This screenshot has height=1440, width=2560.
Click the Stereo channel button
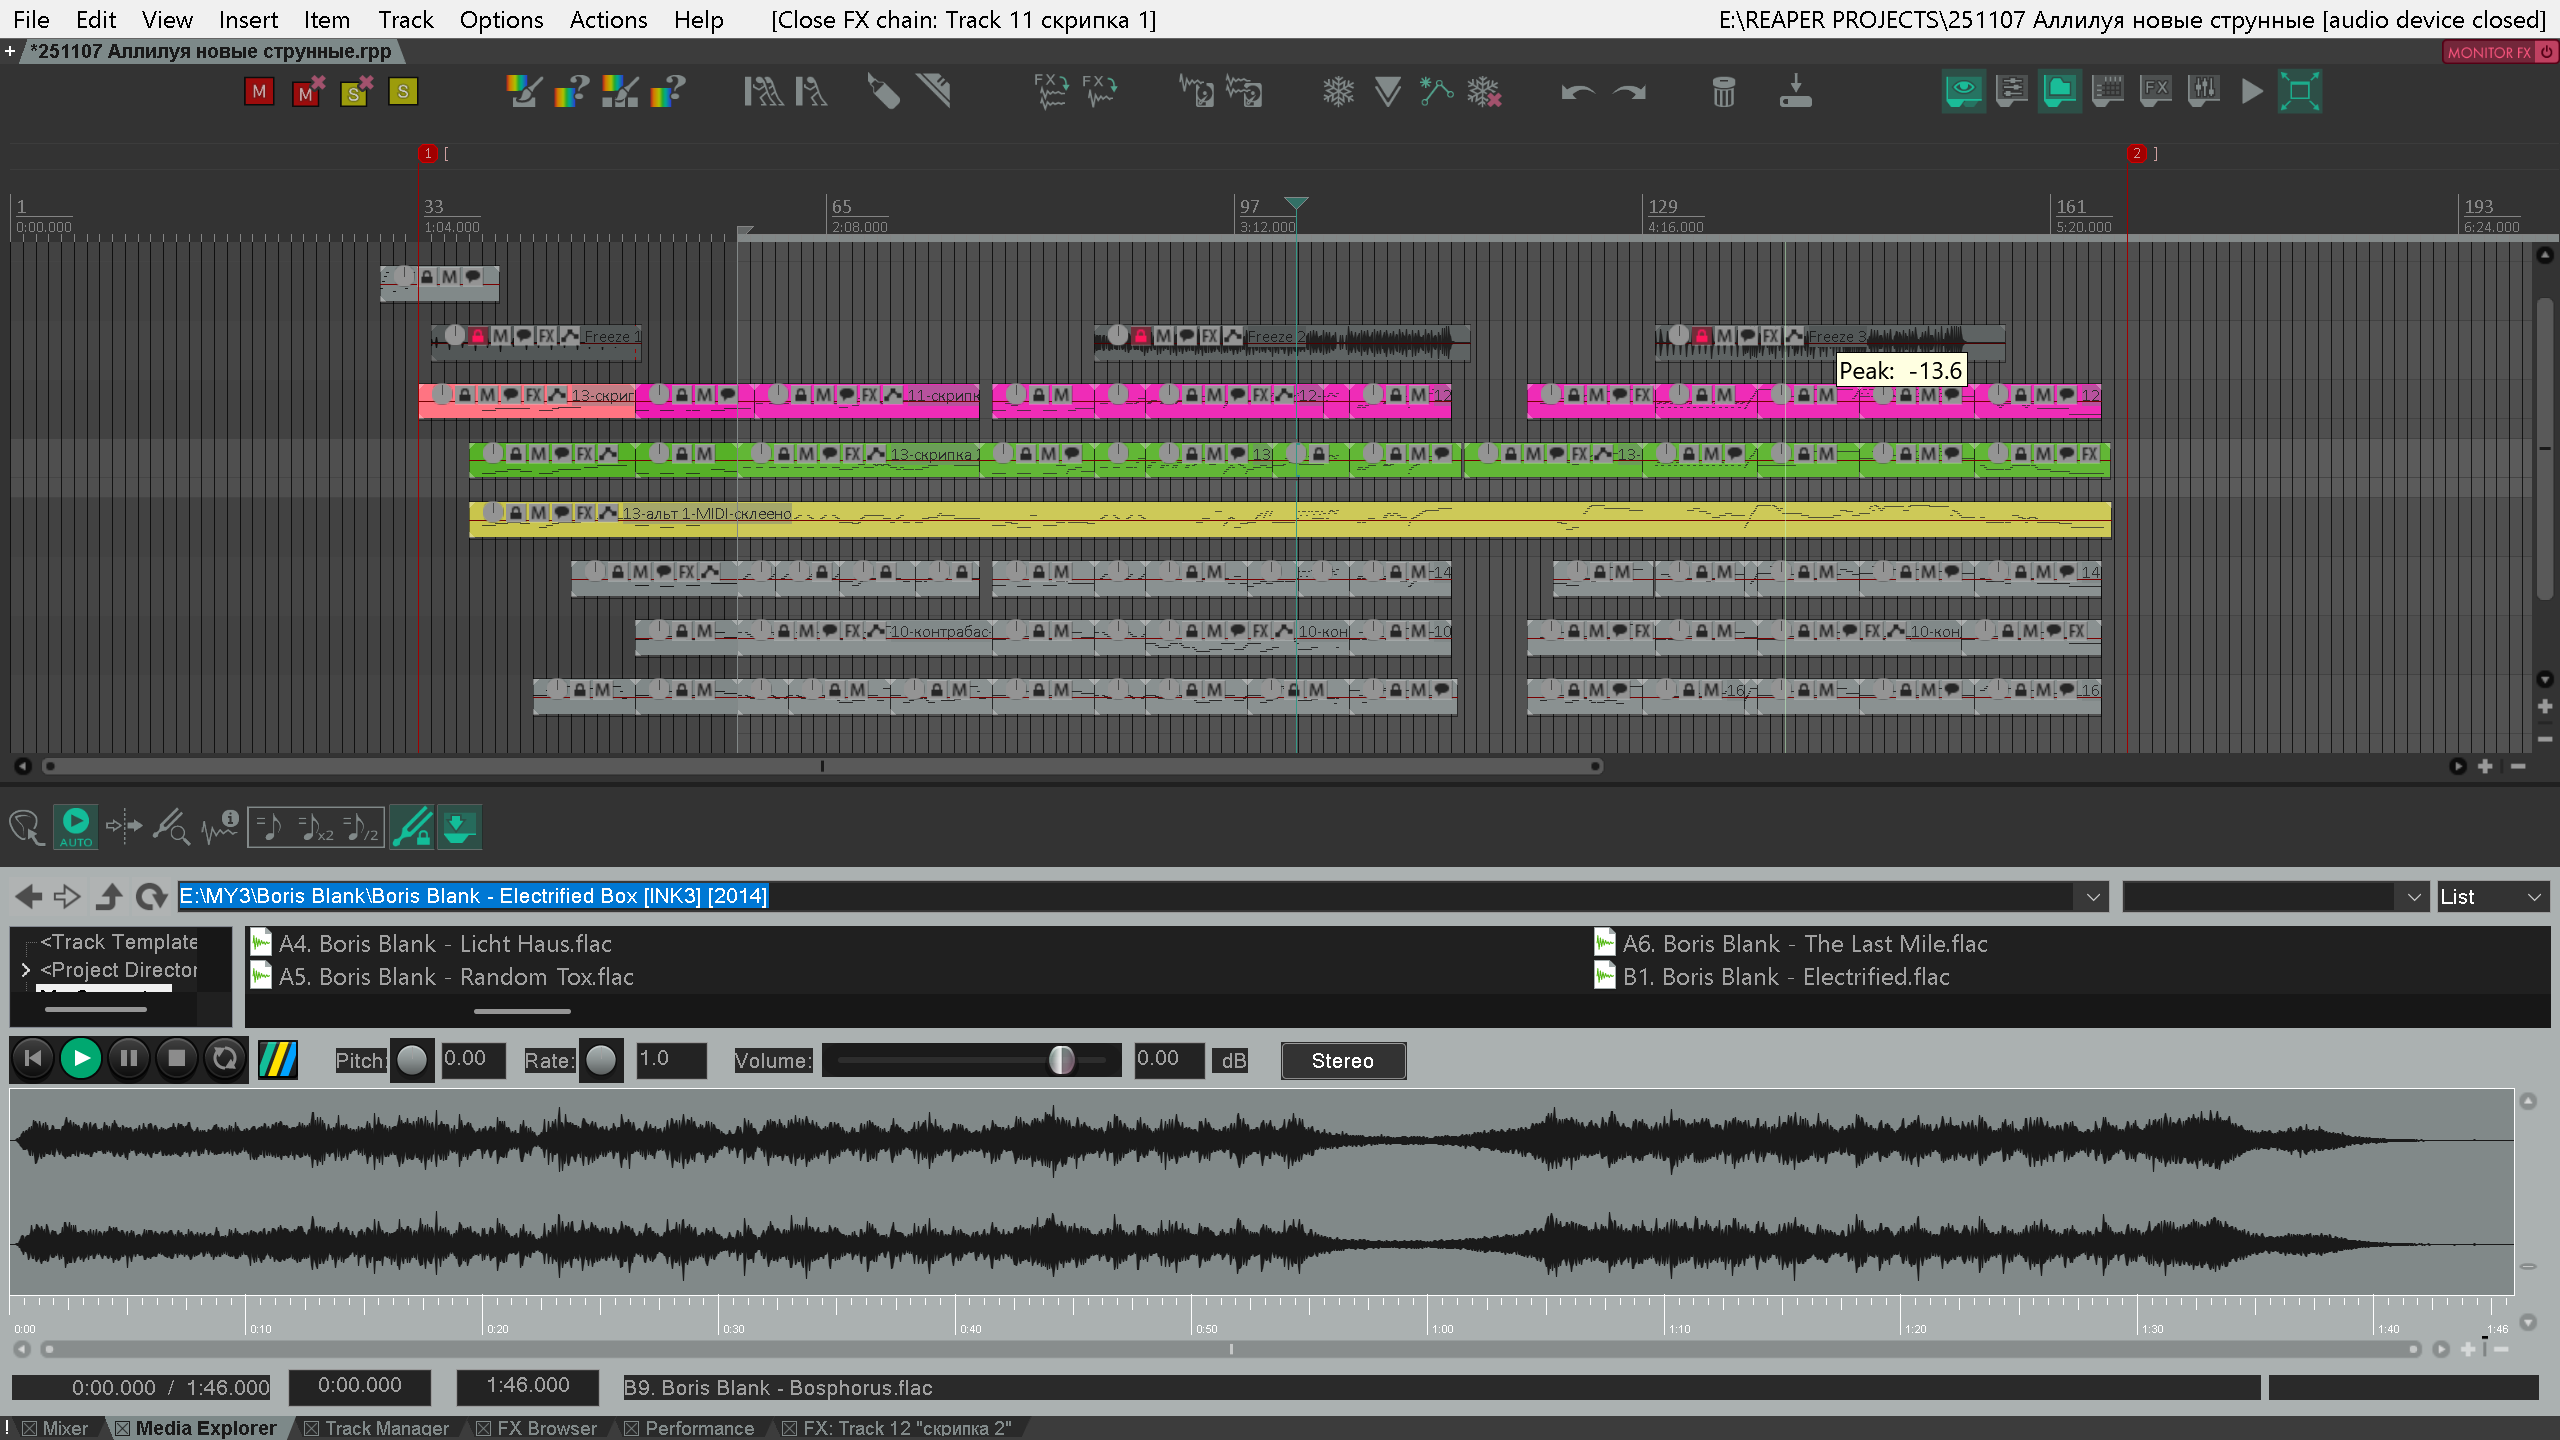coord(1342,1061)
